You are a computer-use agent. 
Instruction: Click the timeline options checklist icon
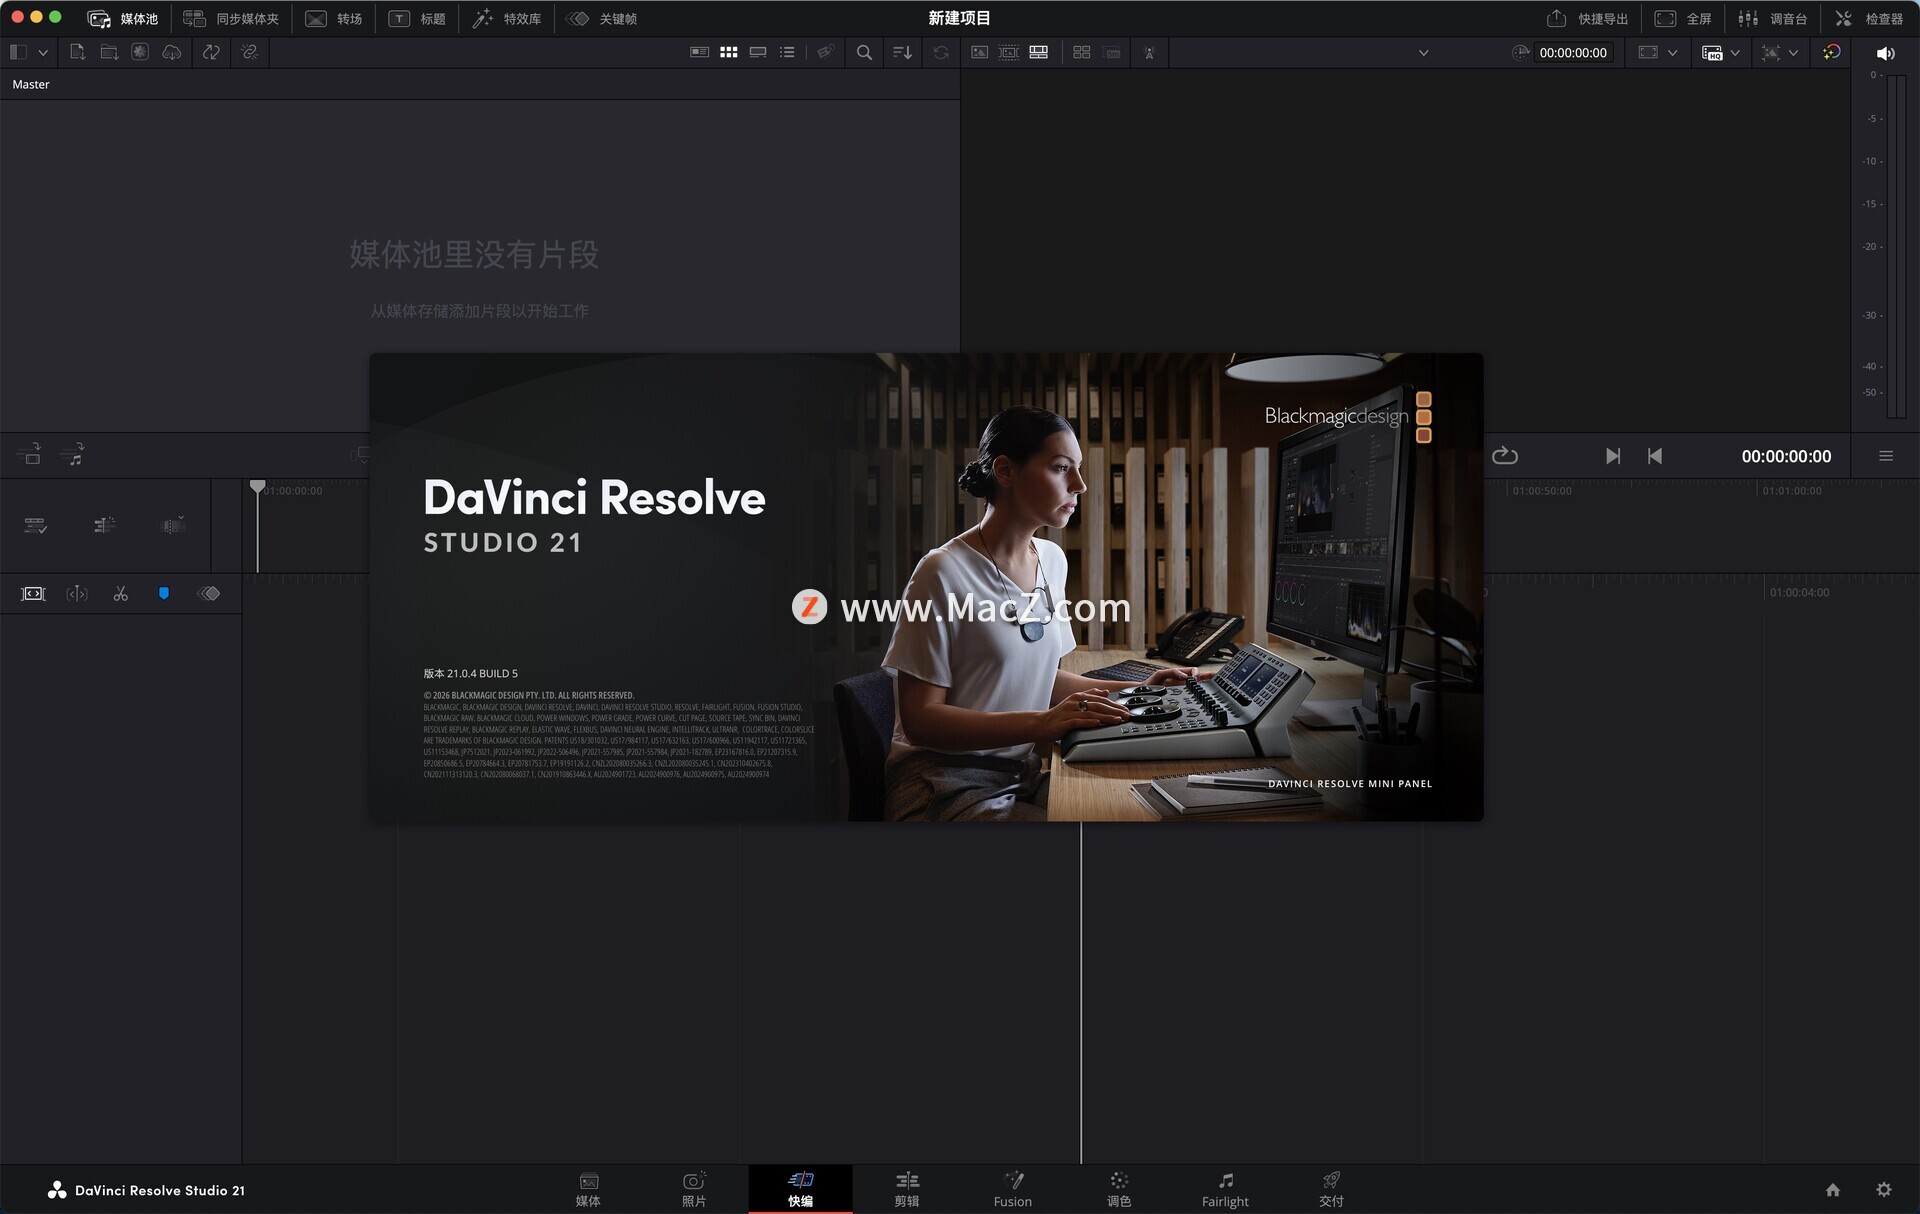coord(36,526)
